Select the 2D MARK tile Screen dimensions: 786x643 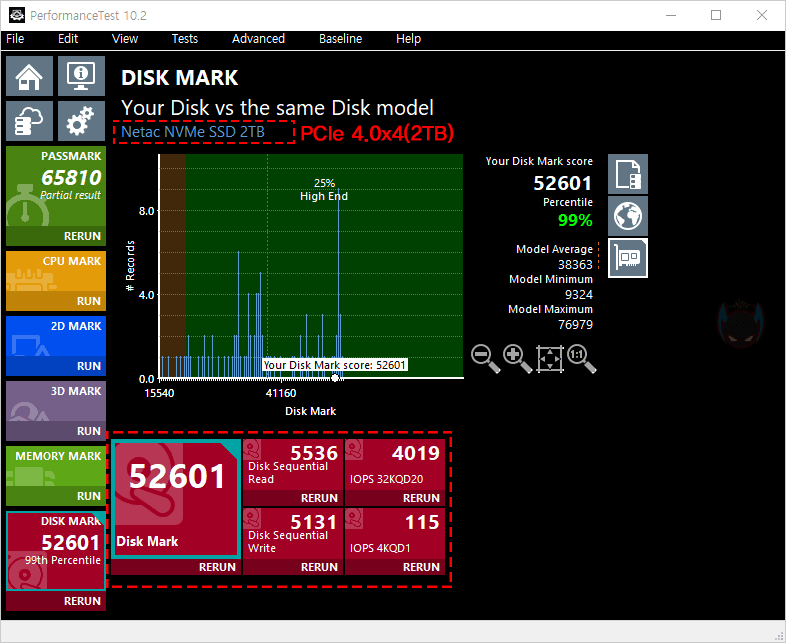click(56, 336)
